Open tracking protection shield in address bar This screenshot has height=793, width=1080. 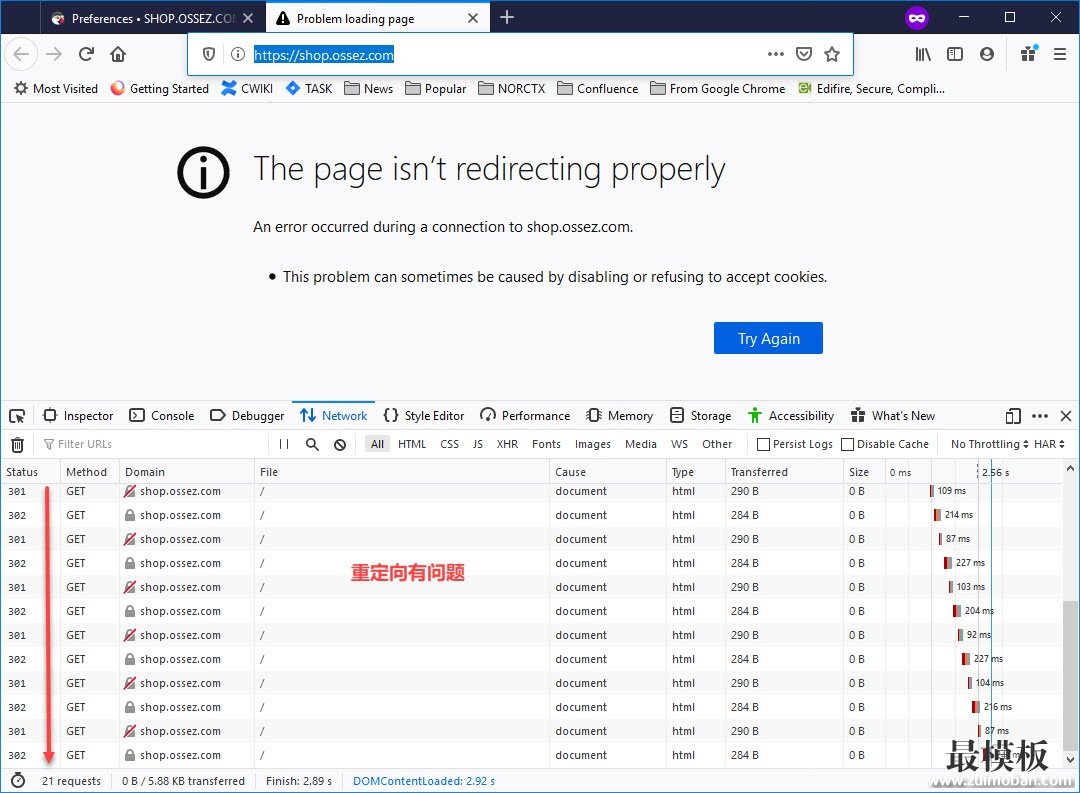pos(209,54)
